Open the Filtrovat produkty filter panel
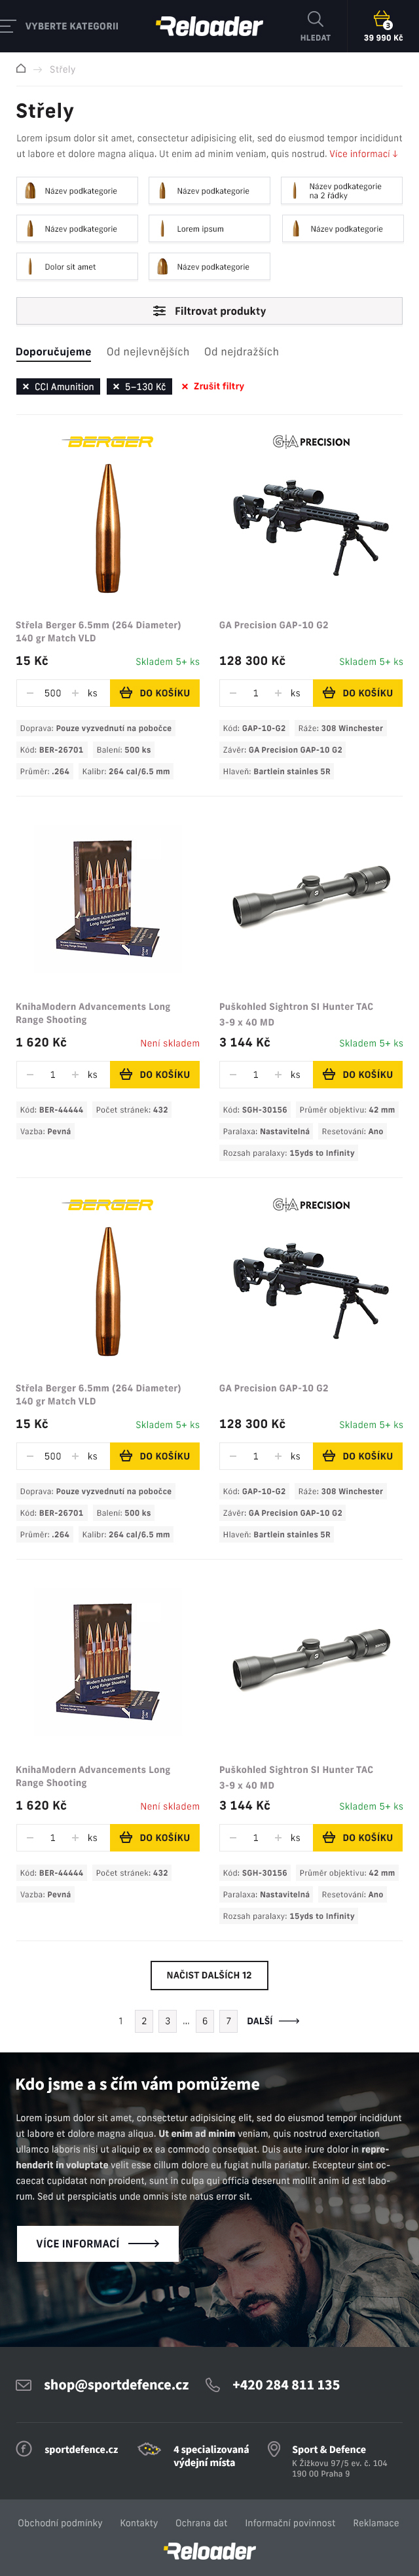419x2576 pixels. [x=209, y=311]
